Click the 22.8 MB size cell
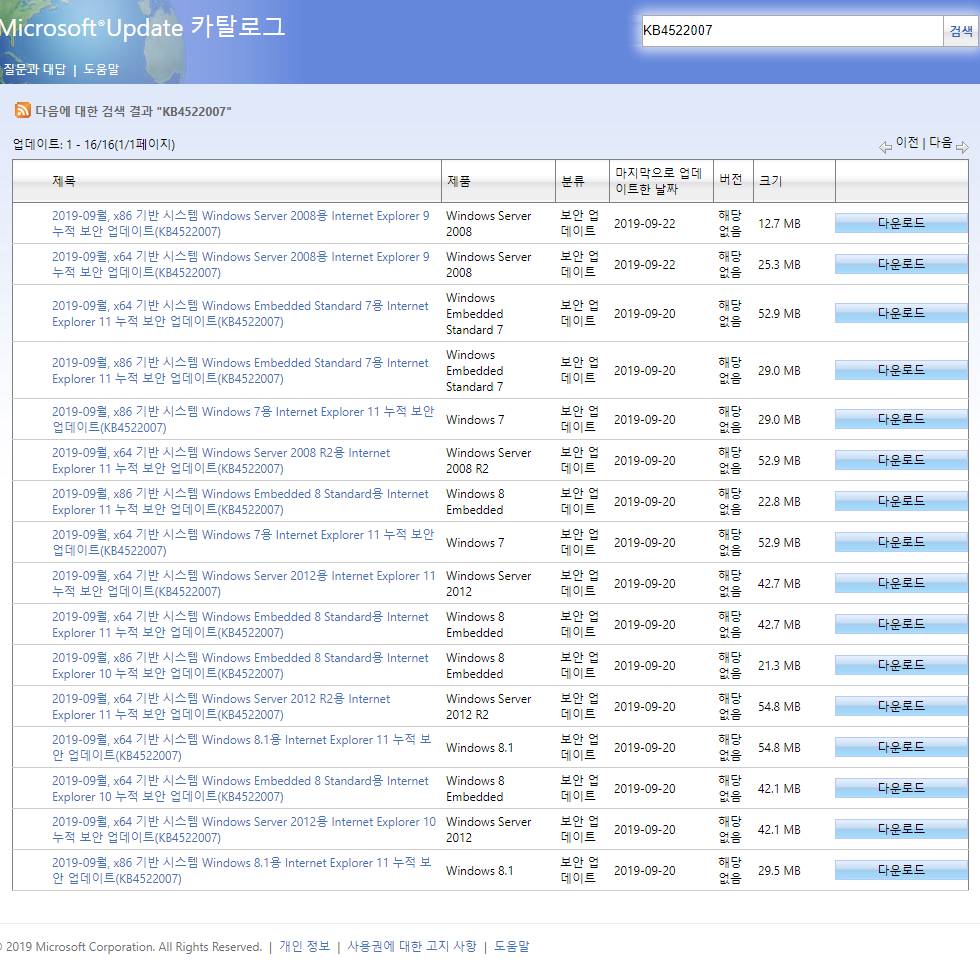 point(779,502)
